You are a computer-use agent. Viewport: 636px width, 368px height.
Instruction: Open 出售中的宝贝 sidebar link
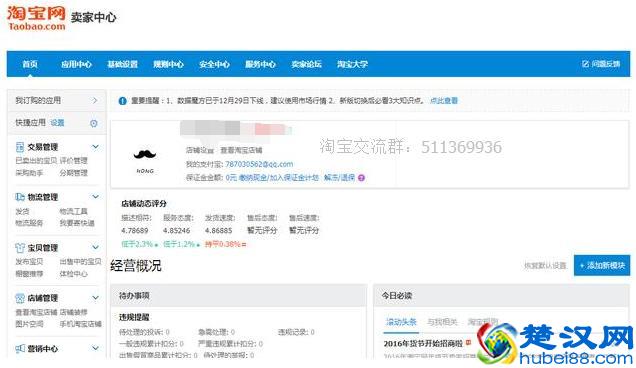[80, 262]
